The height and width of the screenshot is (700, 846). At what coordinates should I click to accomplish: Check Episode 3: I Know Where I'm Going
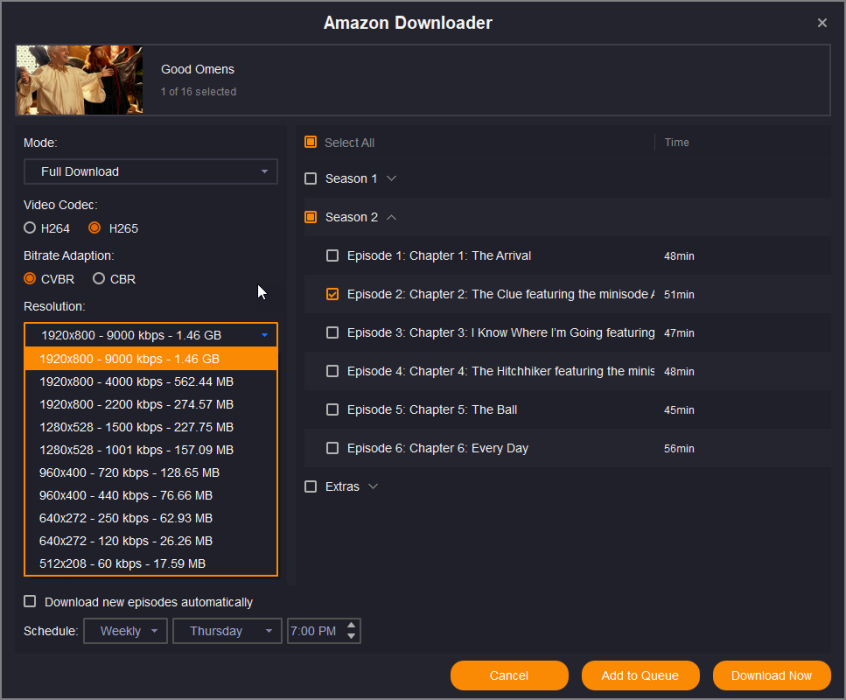coord(332,332)
